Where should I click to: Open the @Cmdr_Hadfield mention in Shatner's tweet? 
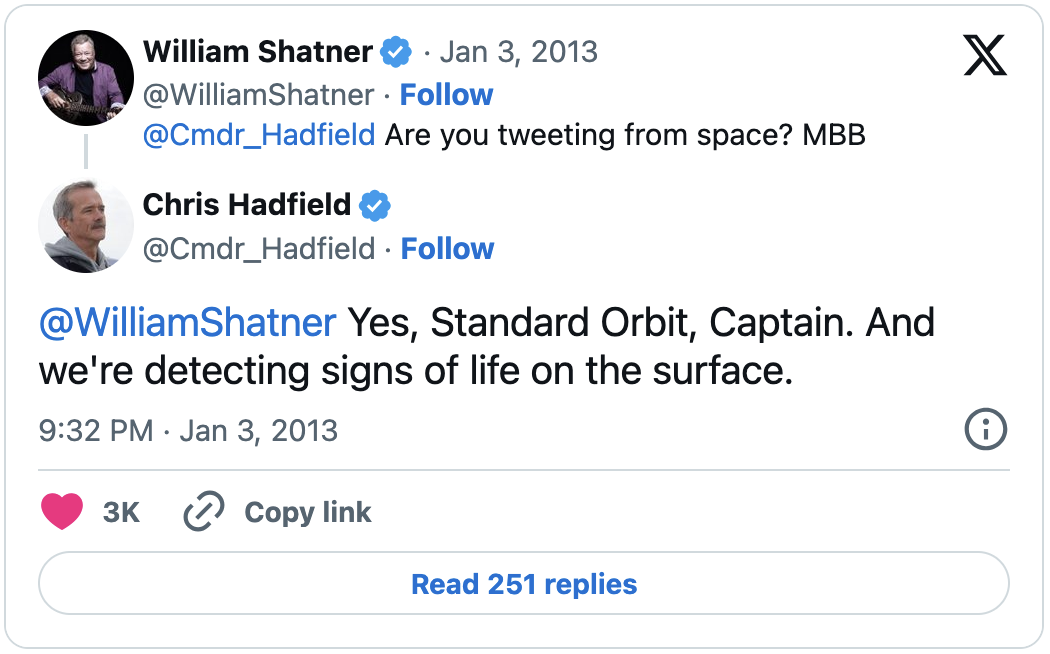click(x=258, y=135)
